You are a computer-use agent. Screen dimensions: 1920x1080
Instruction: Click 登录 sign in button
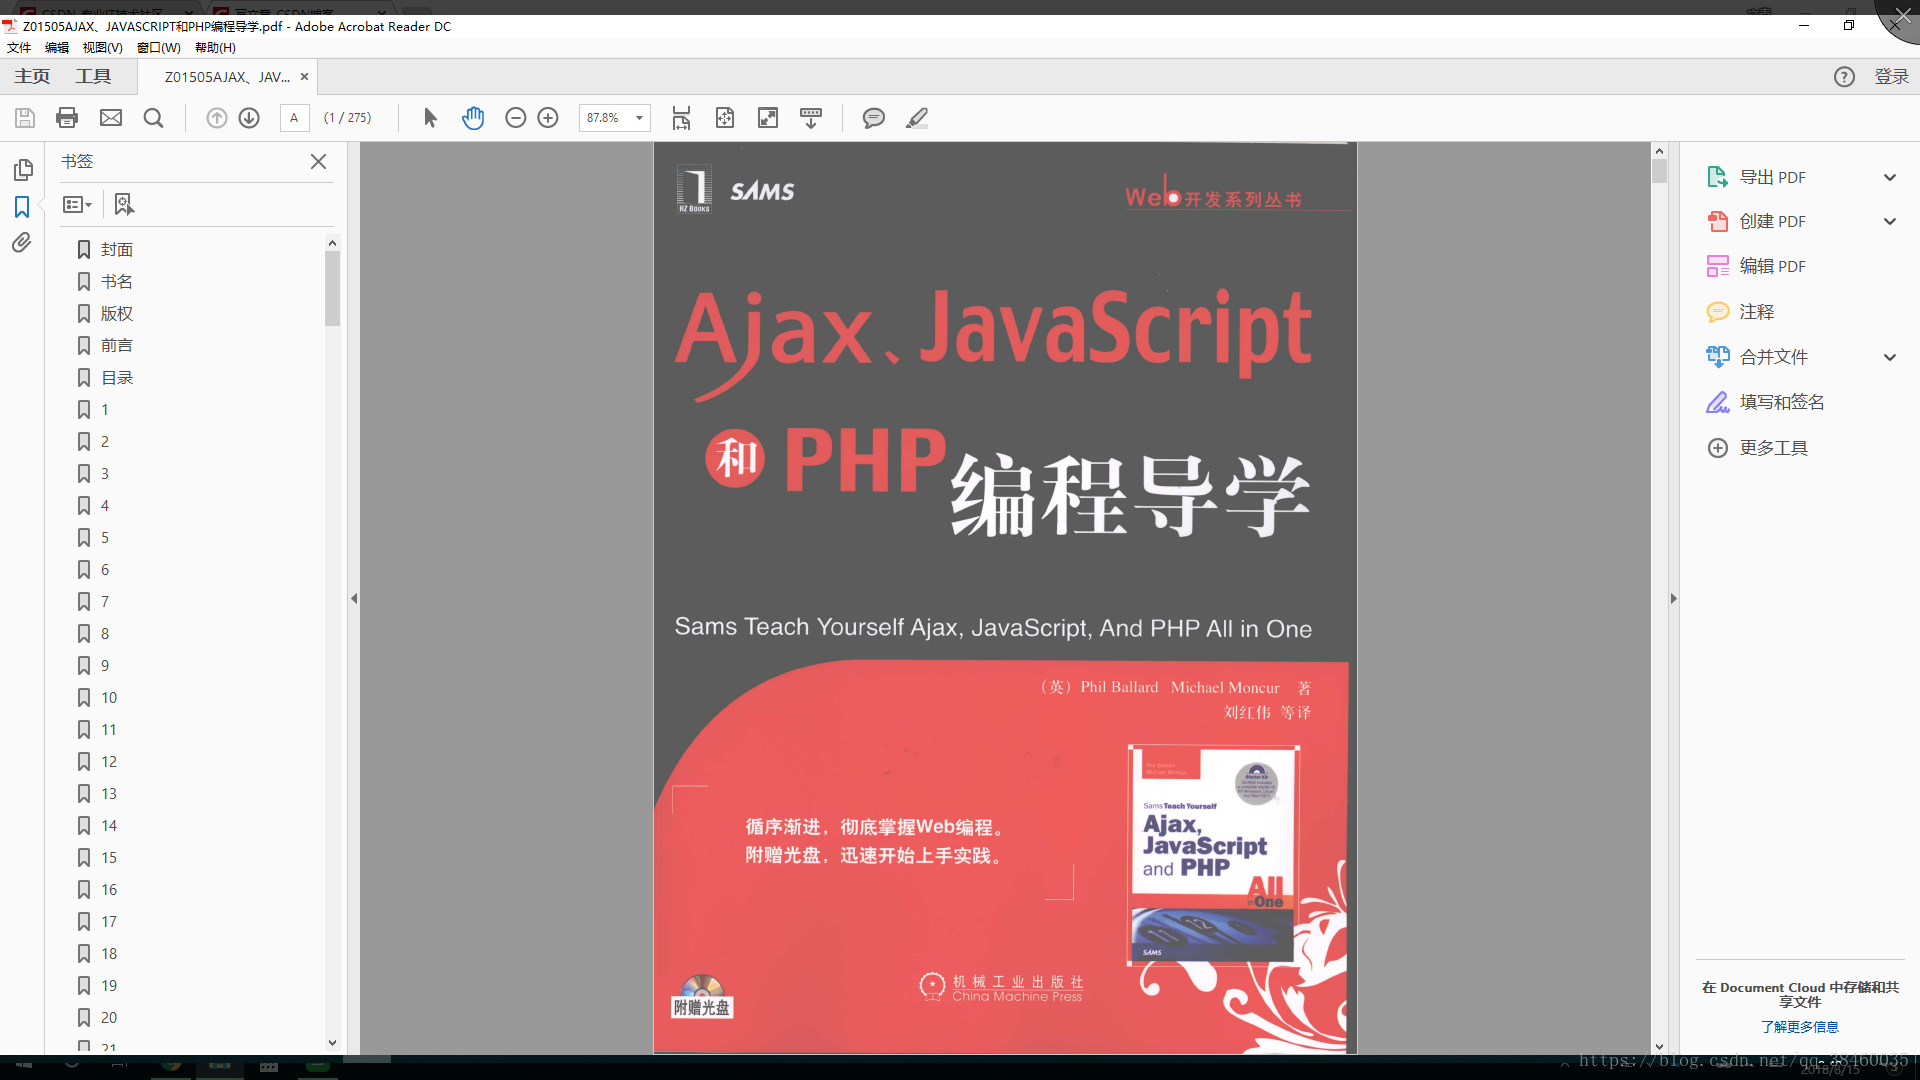point(1891,77)
